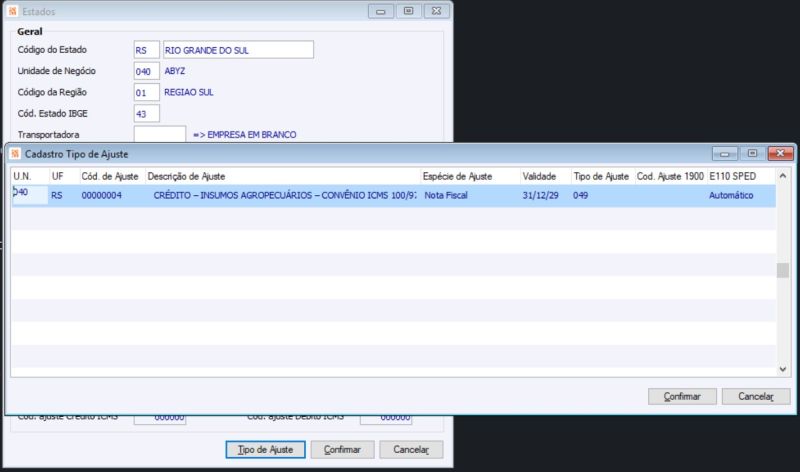Click Cancelar in the Estados window
This screenshot has height=472, width=800.
pos(411,450)
